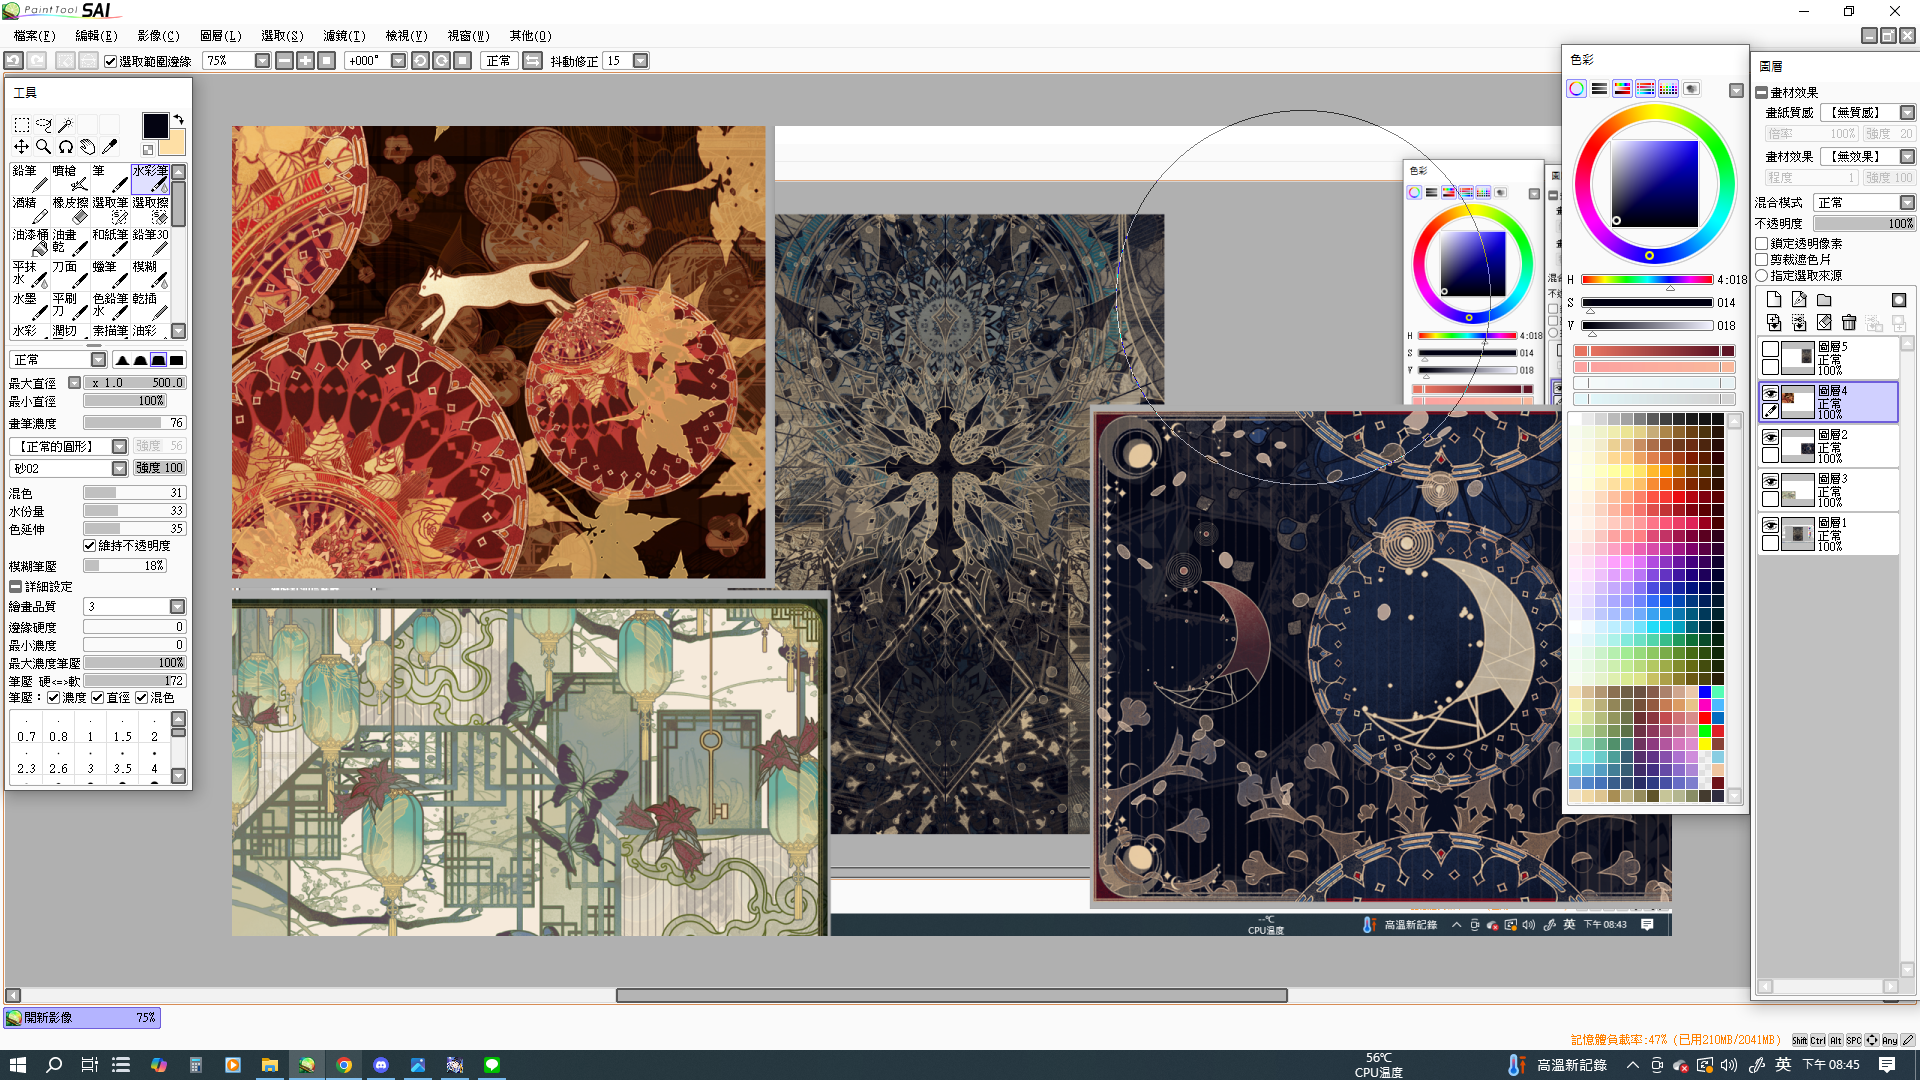
Task: Open the 編輯(E) edit menu
Action: click(96, 36)
